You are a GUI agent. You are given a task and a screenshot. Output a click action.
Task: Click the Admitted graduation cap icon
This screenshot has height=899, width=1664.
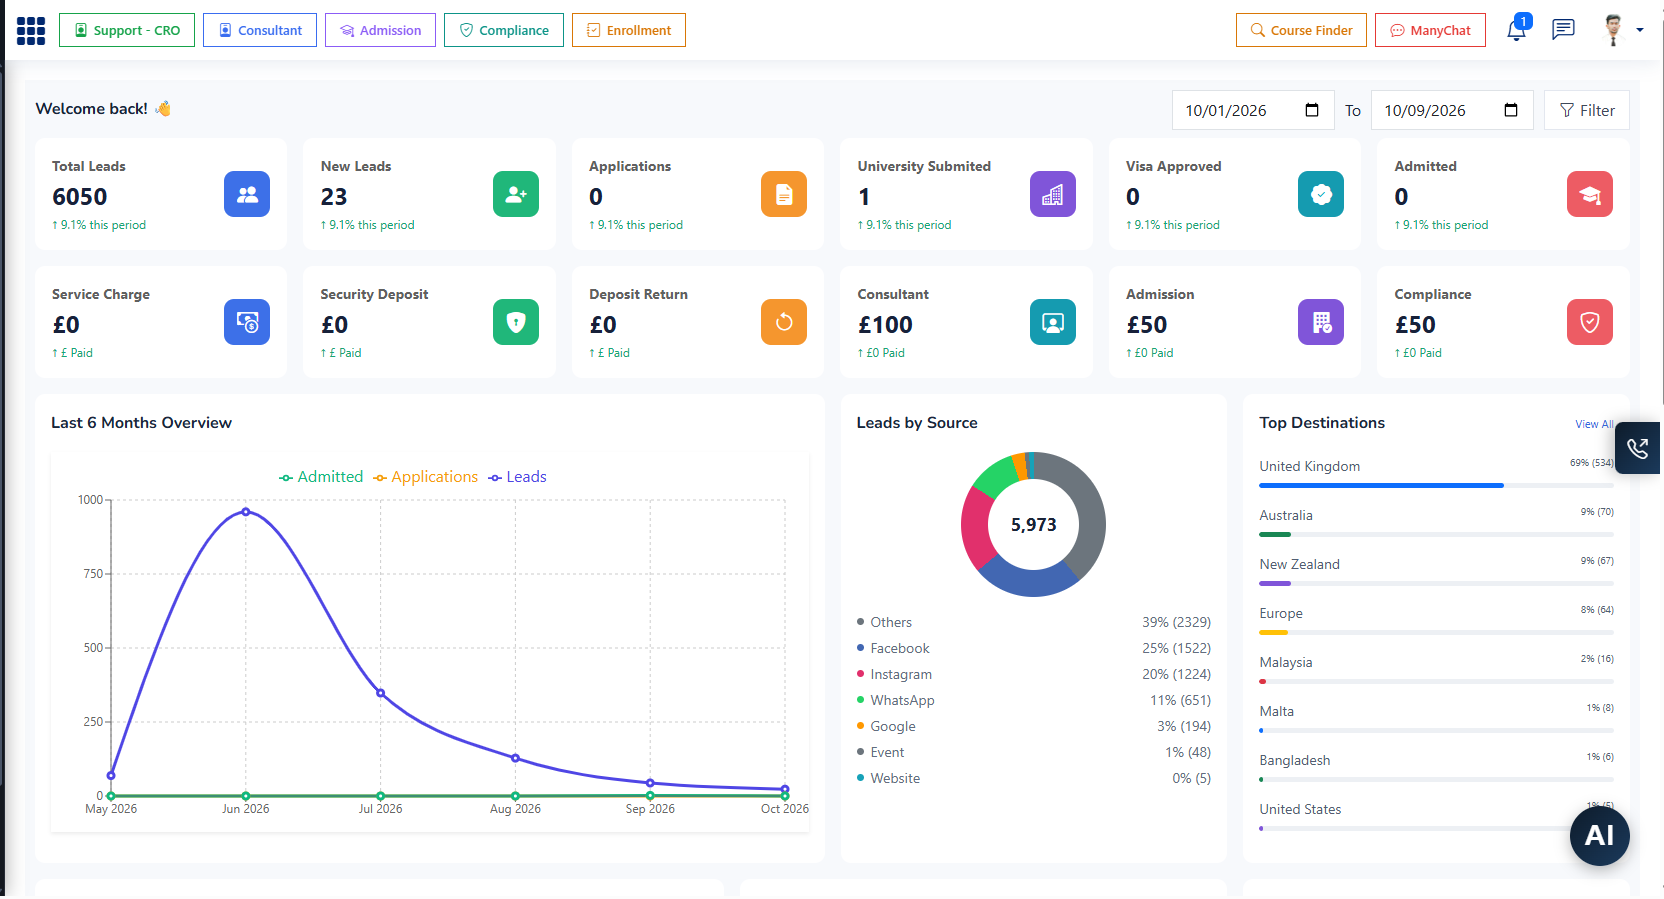(x=1590, y=194)
